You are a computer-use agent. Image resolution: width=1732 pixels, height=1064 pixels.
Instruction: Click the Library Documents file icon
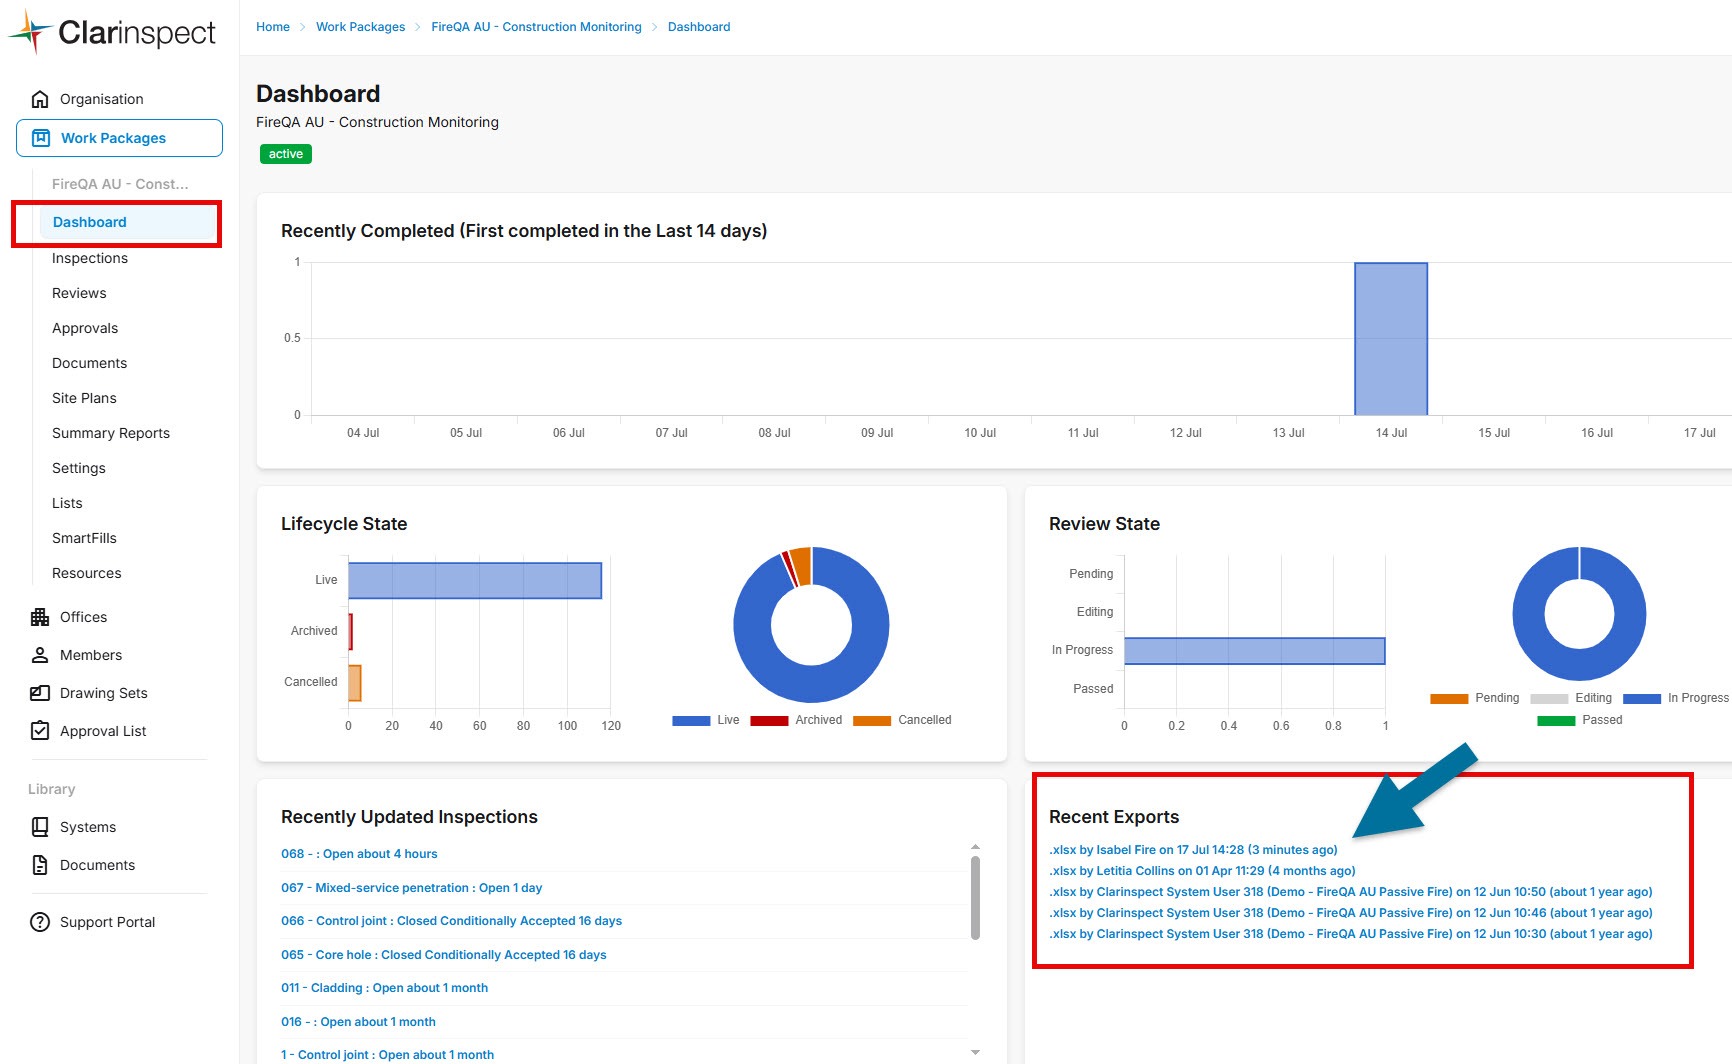(x=40, y=865)
